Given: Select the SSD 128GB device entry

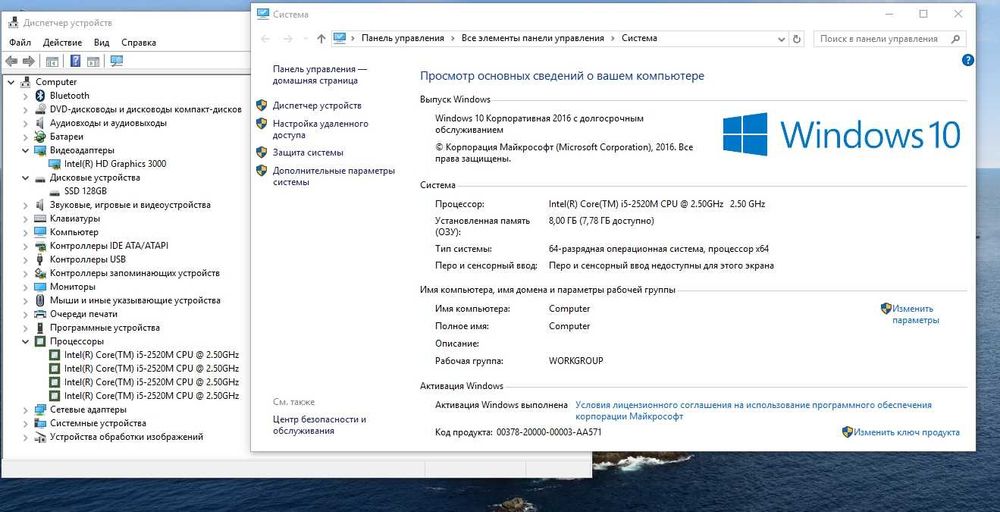Looking at the screenshot, I should coord(85,191).
